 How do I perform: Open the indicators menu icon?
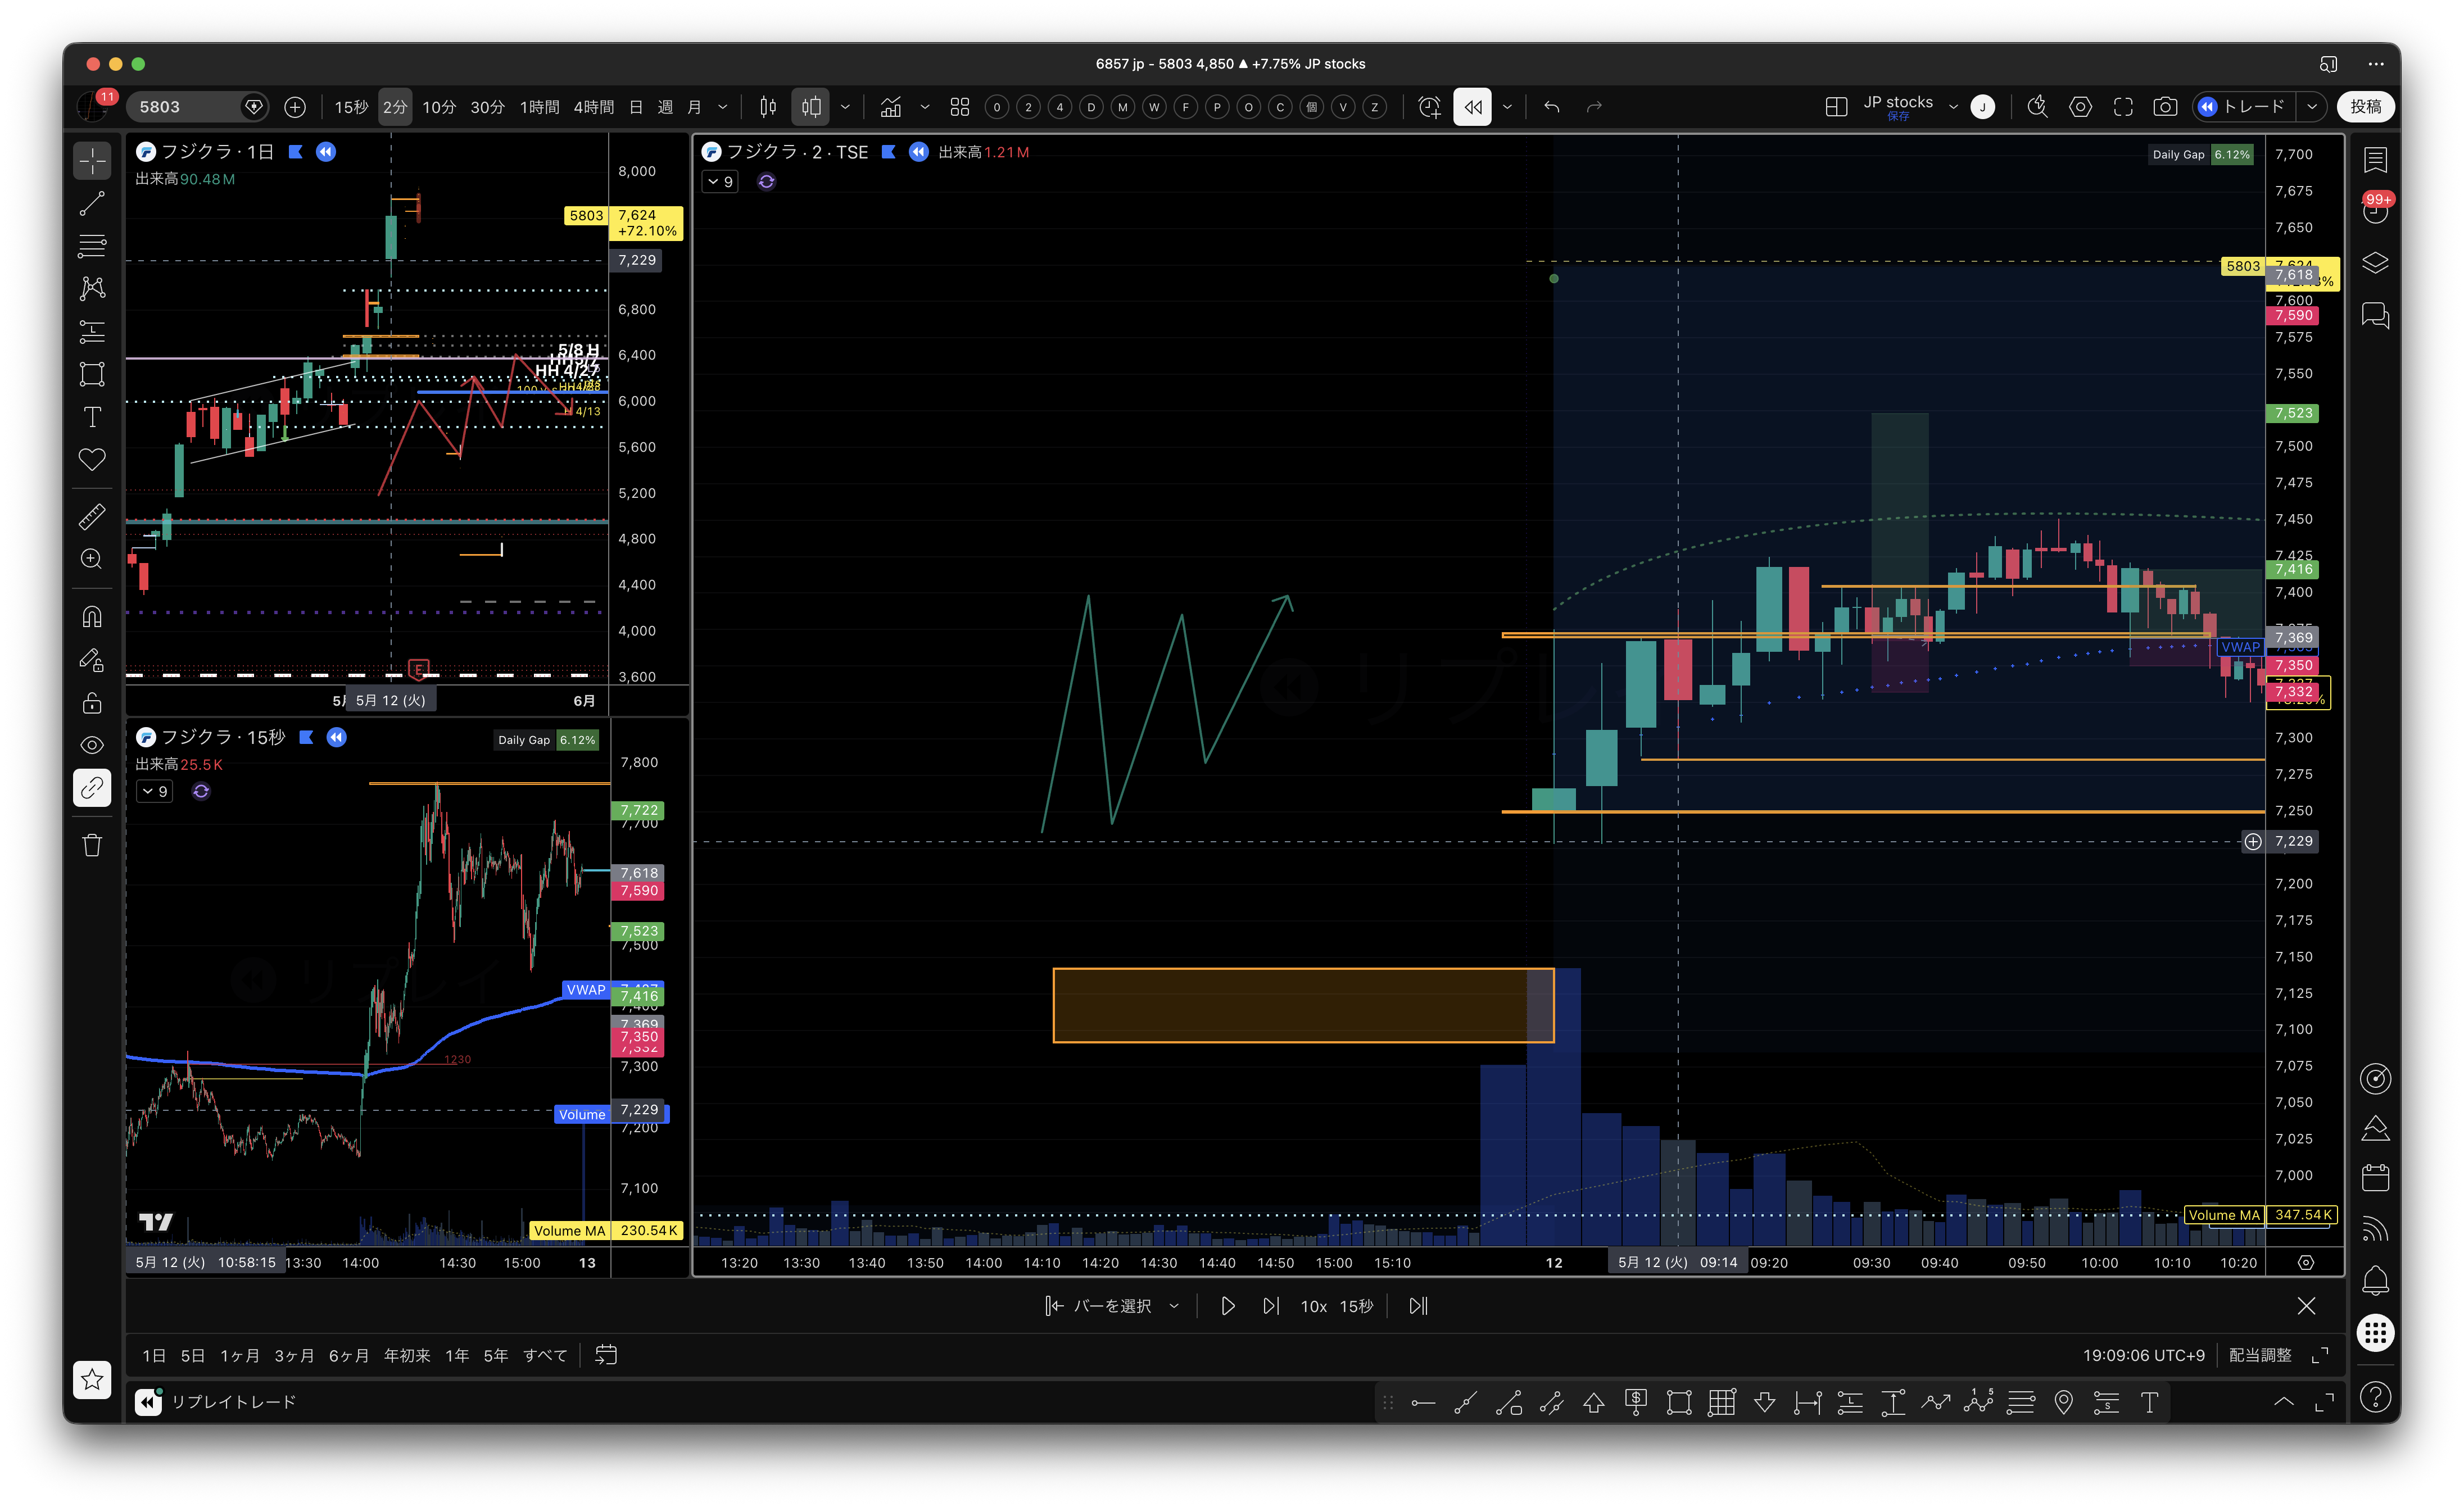(x=891, y=107)
